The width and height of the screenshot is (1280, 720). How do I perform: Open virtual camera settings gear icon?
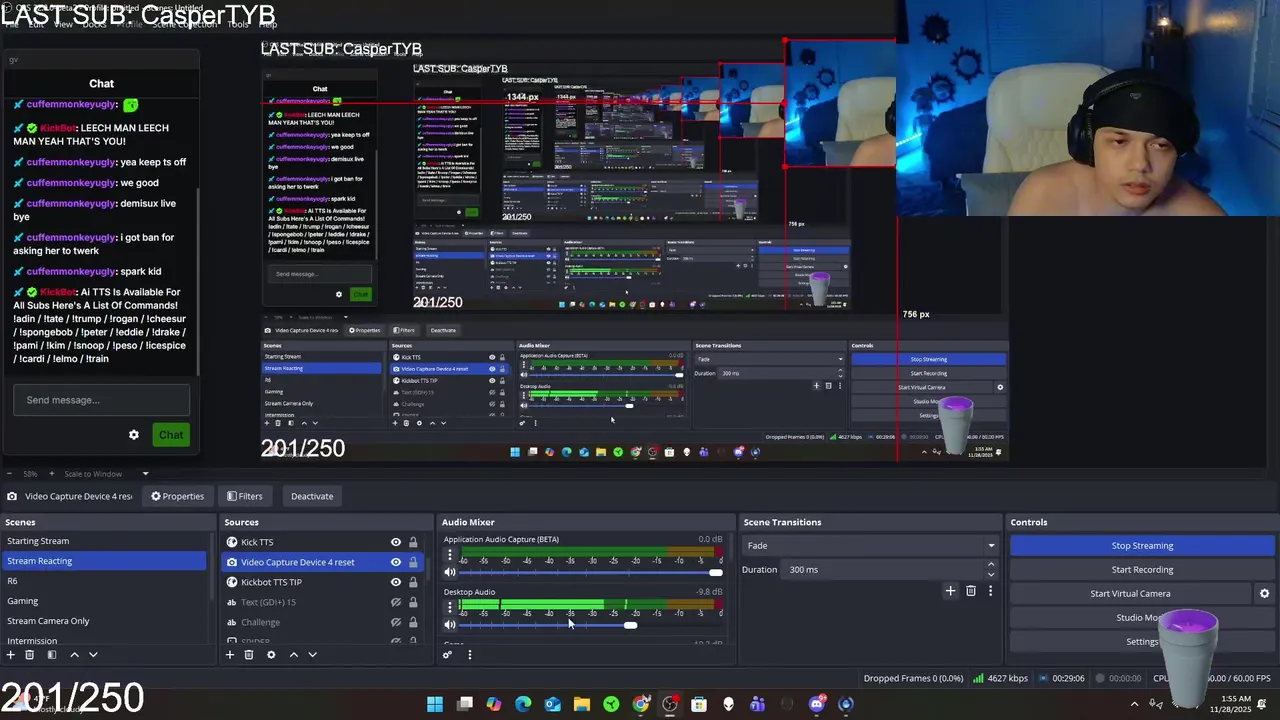tap(1264, 594)
